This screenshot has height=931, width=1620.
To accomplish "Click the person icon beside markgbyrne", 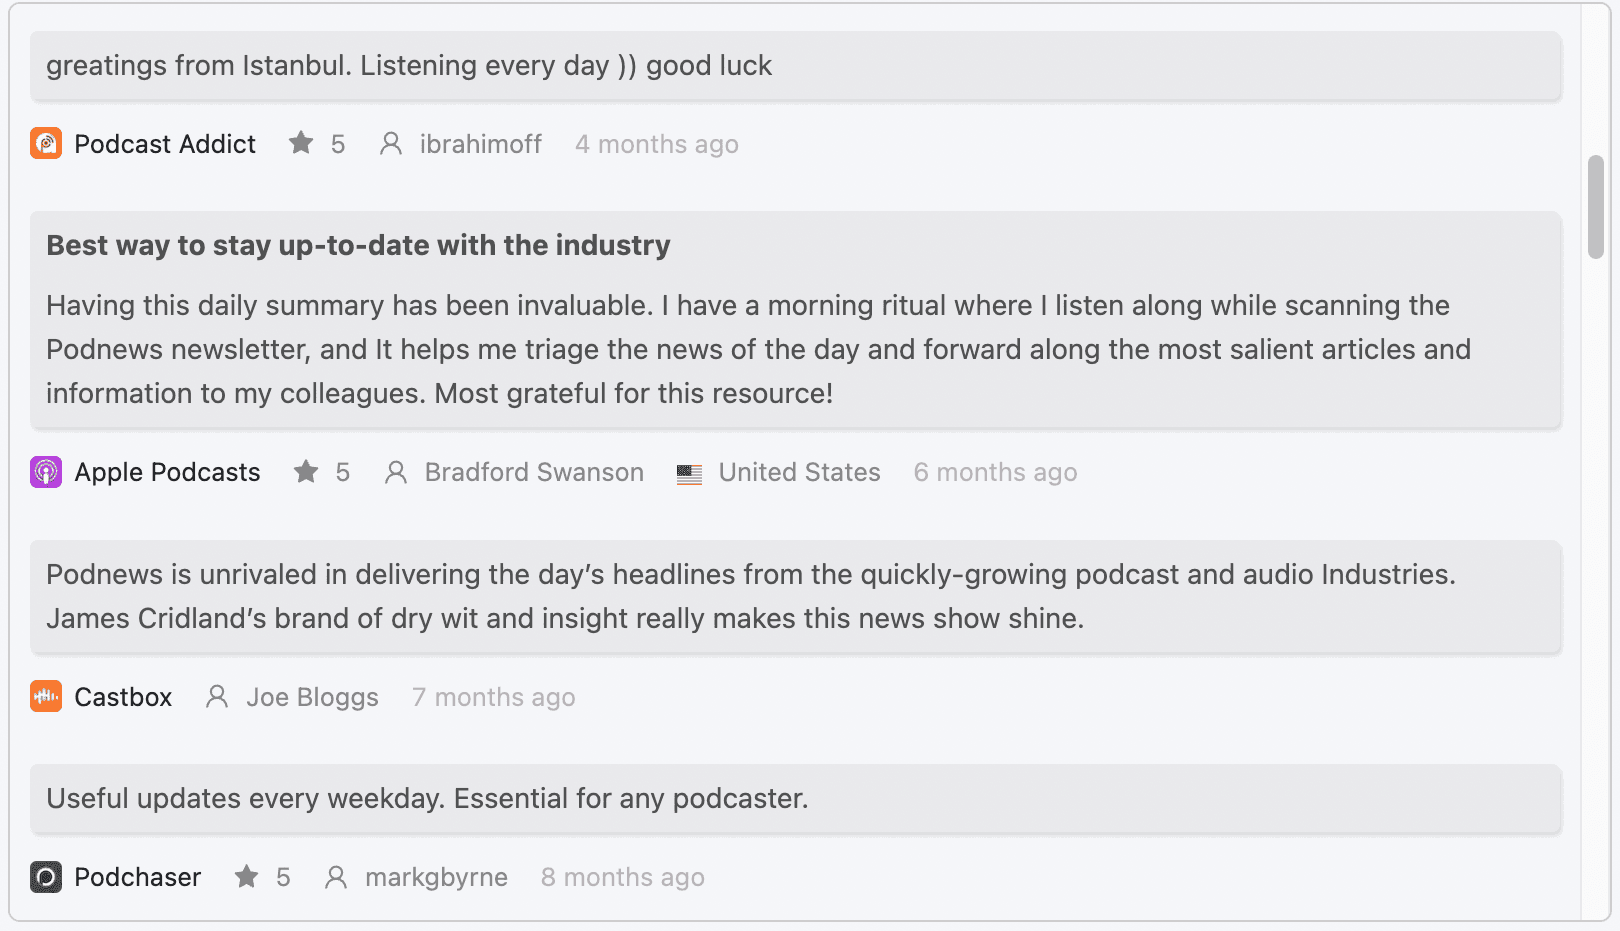I will coord(336,877).
